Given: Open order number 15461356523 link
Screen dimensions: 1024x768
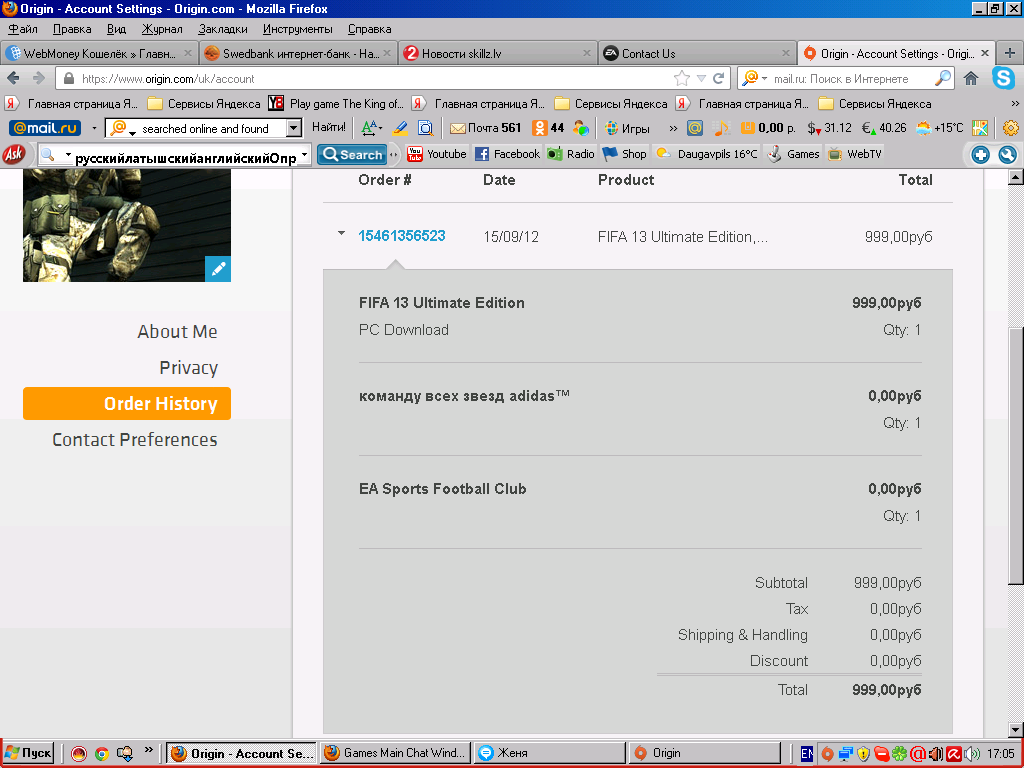Looking at the screenshot, I should (402, 236).
